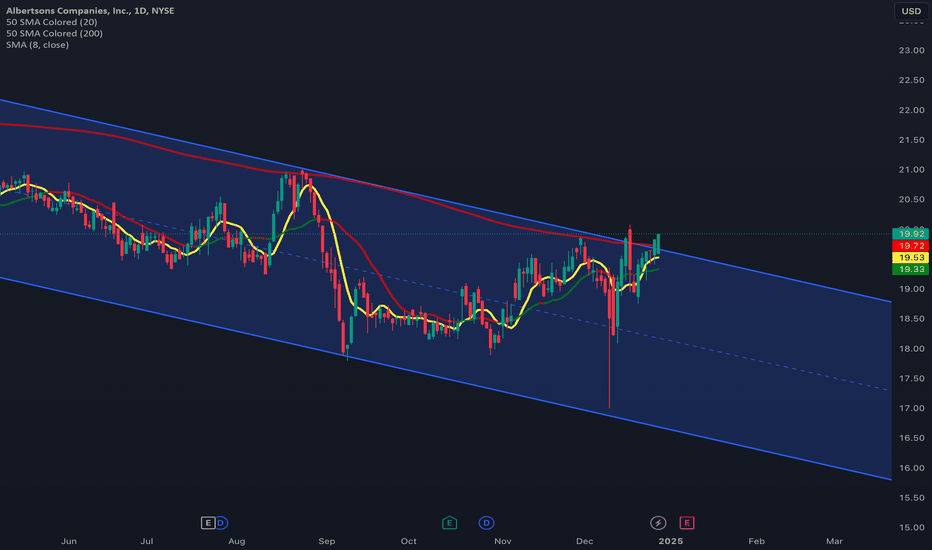Viewport: 932px width, 550px height.
Task: Click the Aug label on the time axis
Action: click(237, 541)
